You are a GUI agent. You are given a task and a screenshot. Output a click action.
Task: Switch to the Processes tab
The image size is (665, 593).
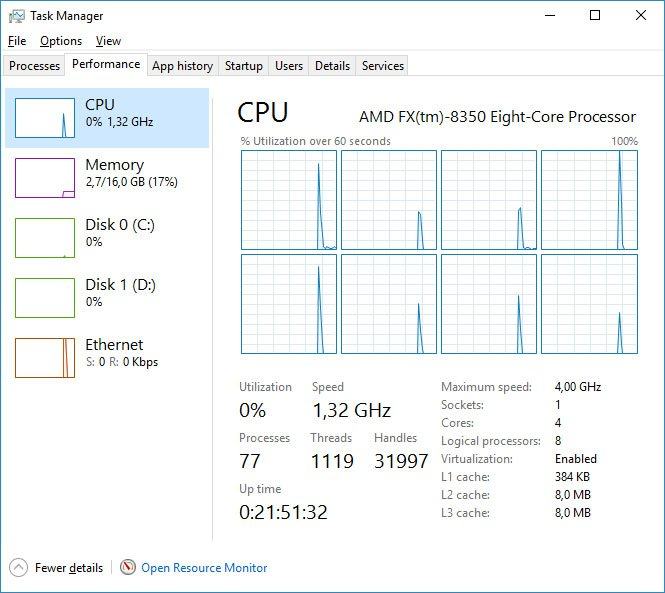pos(35,66)
